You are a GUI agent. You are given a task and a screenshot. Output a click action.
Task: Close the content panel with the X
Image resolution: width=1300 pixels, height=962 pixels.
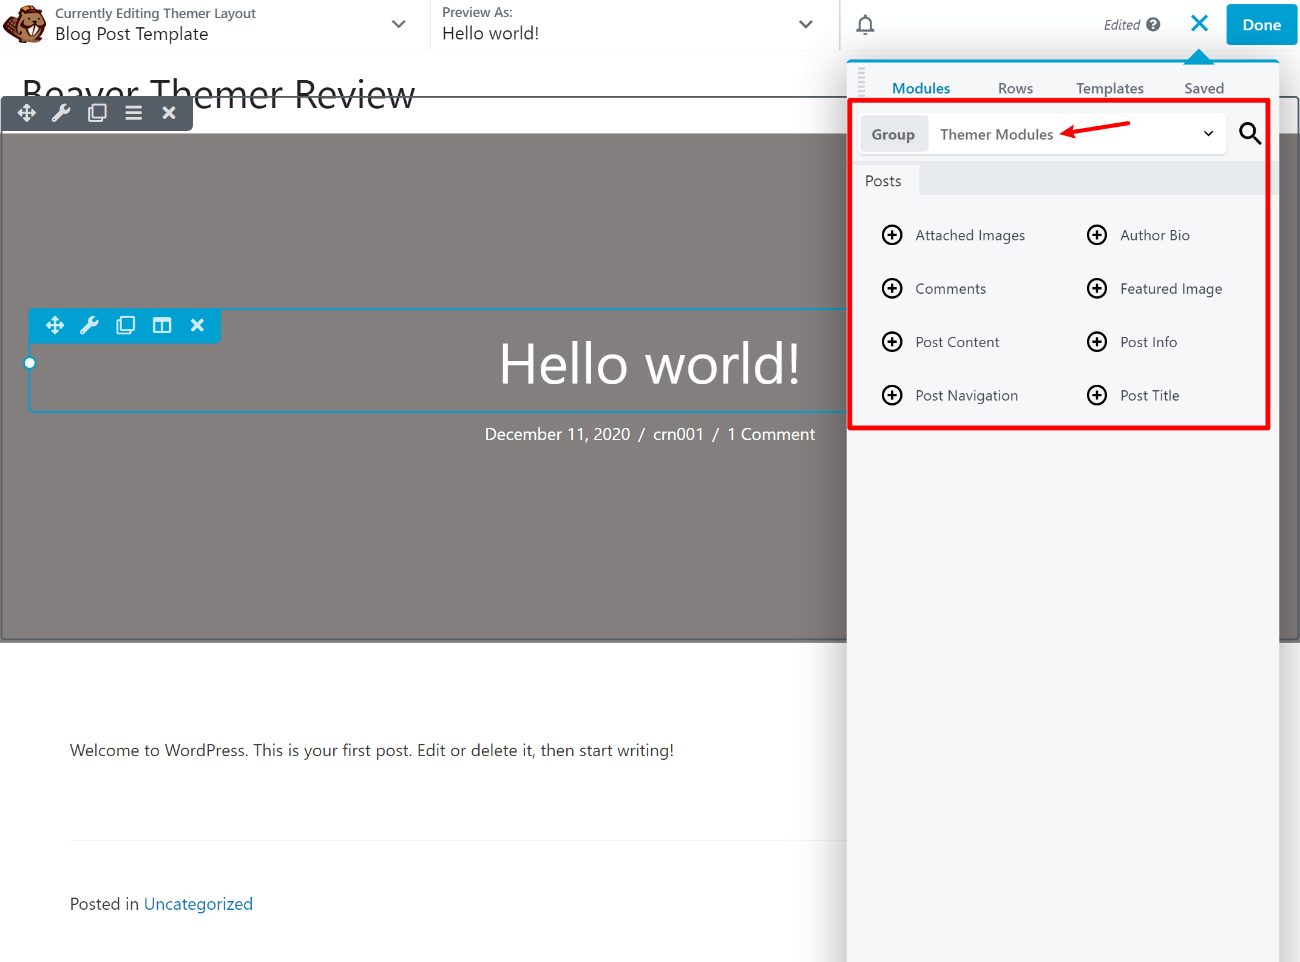point(1199,23)
